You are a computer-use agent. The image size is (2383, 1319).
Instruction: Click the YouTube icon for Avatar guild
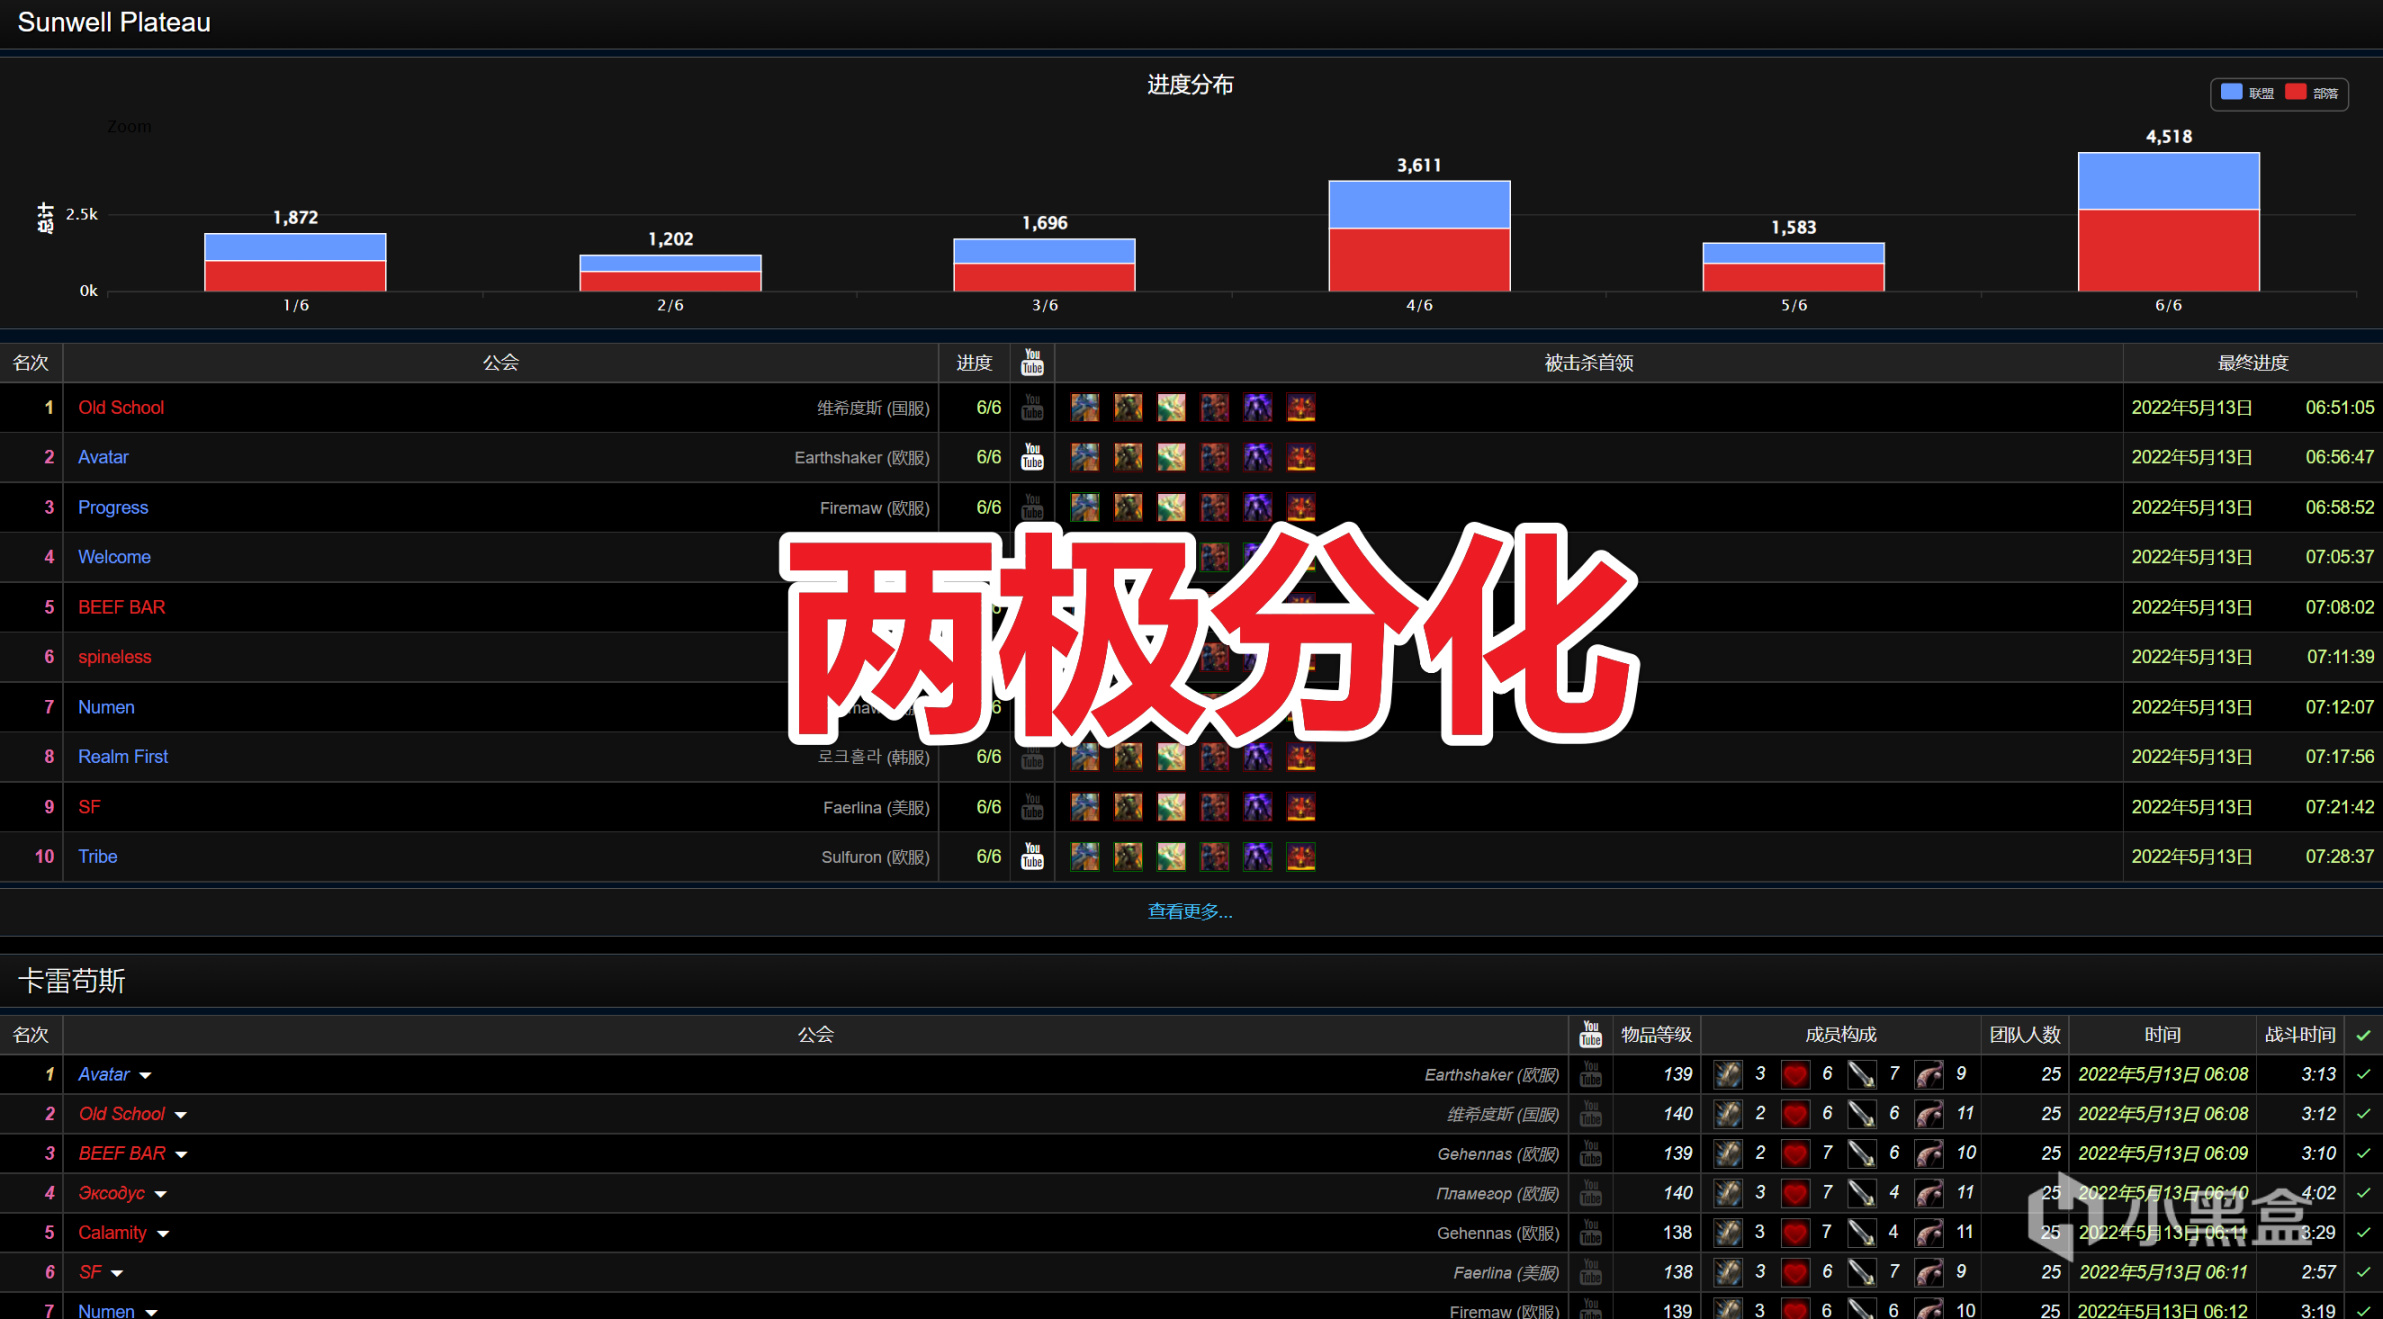click(x=1033, y=456)
